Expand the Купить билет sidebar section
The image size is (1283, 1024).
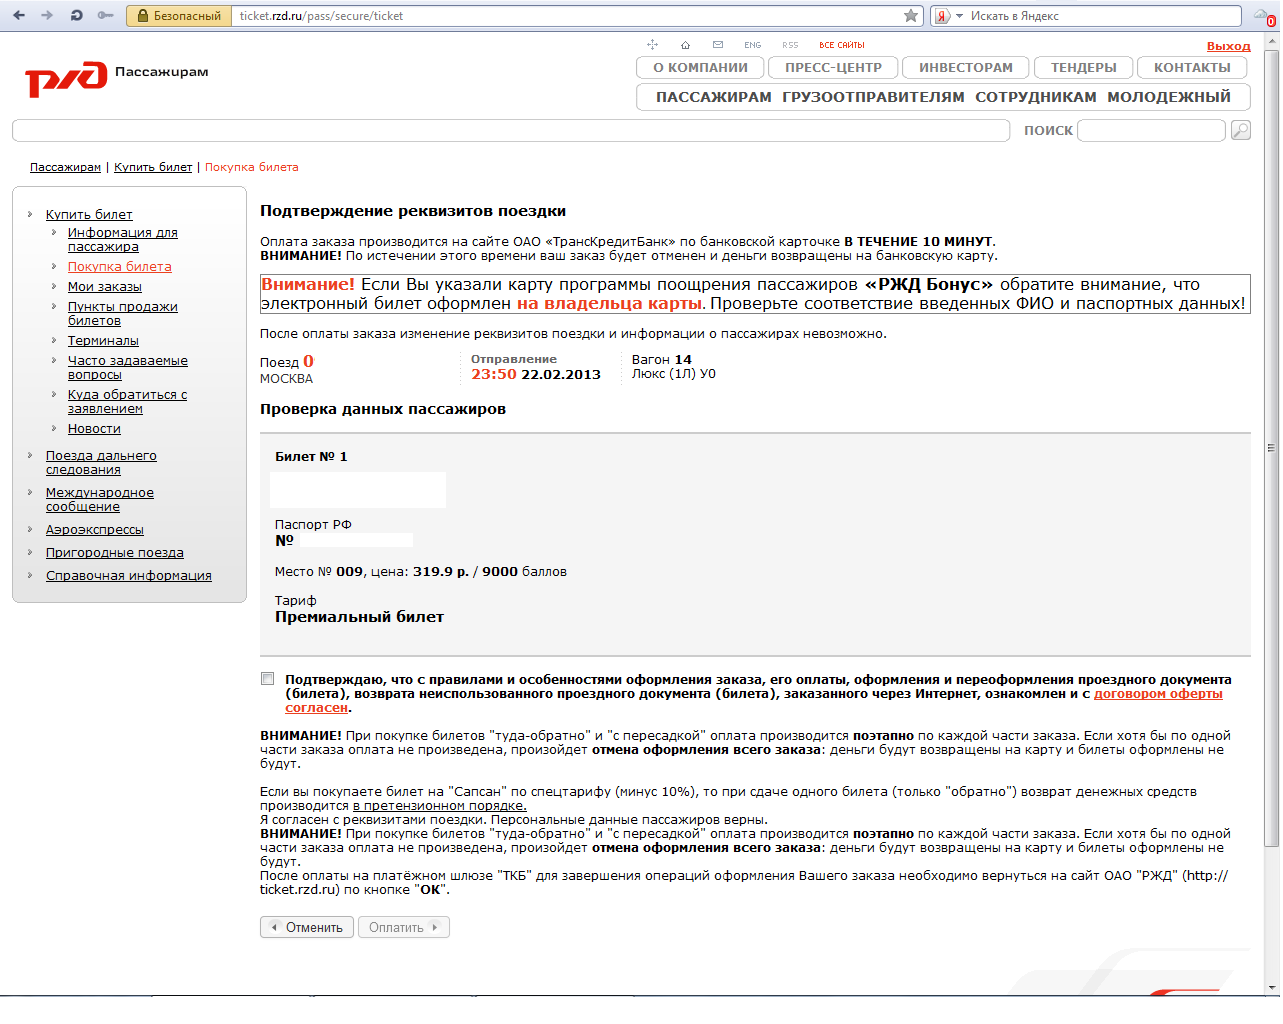89,215
